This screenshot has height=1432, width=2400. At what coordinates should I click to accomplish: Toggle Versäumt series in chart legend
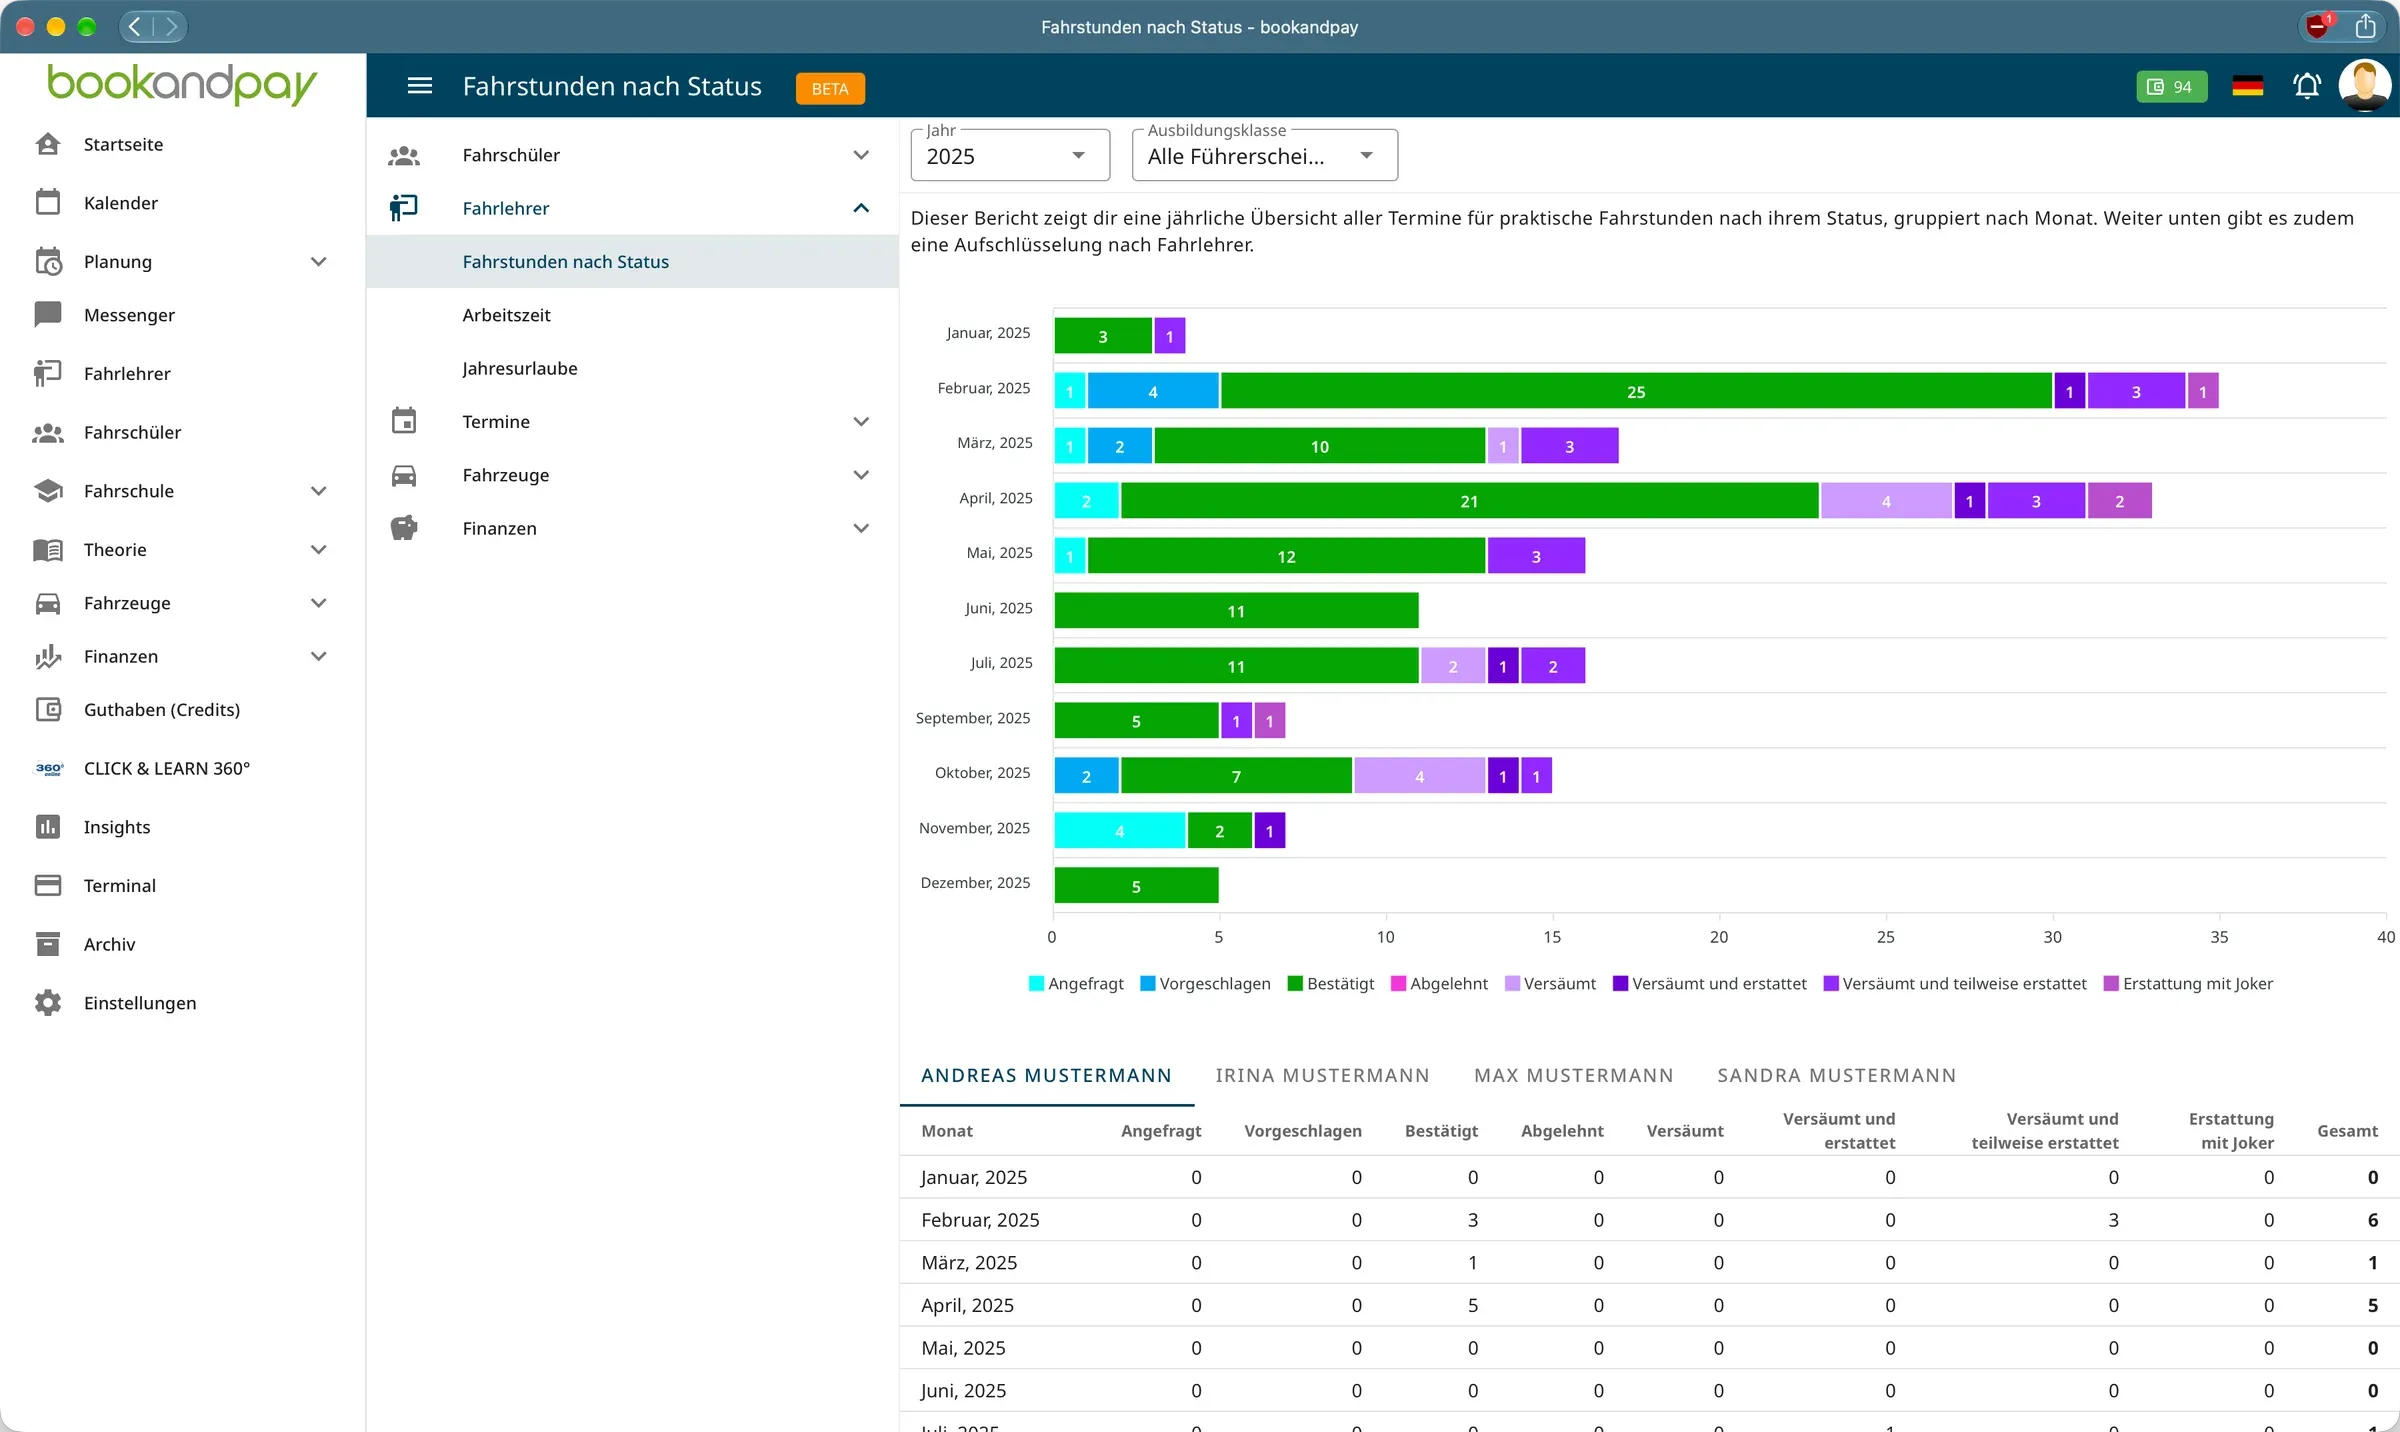(1550, 983)
